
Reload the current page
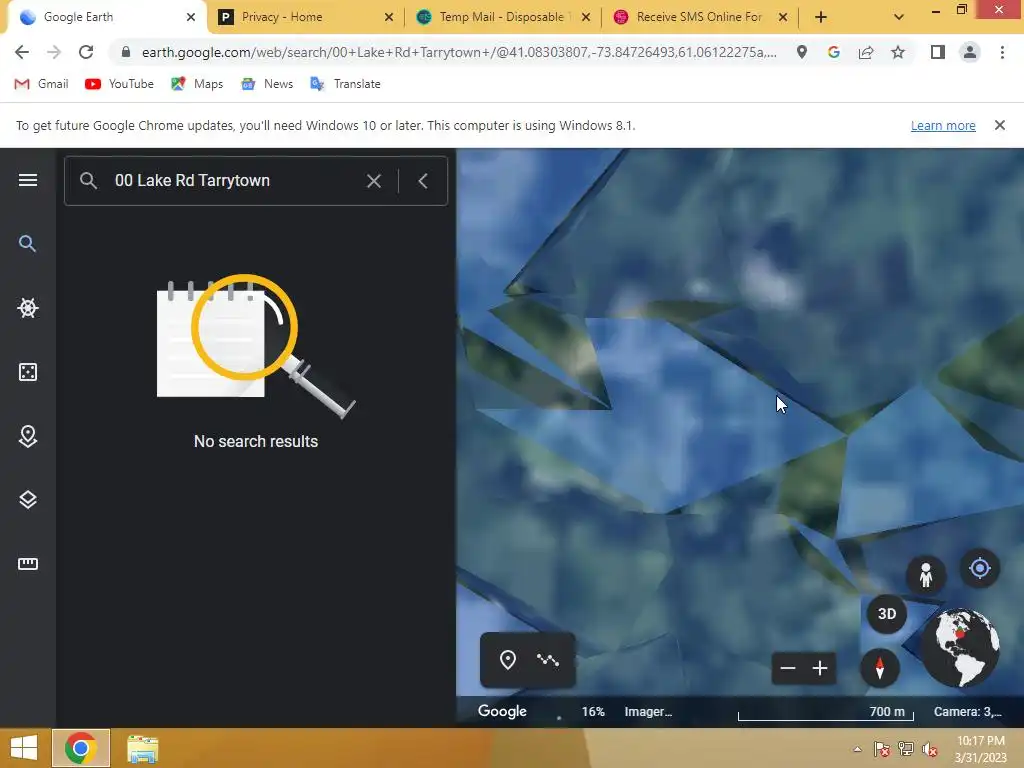(x=86, y=52)
